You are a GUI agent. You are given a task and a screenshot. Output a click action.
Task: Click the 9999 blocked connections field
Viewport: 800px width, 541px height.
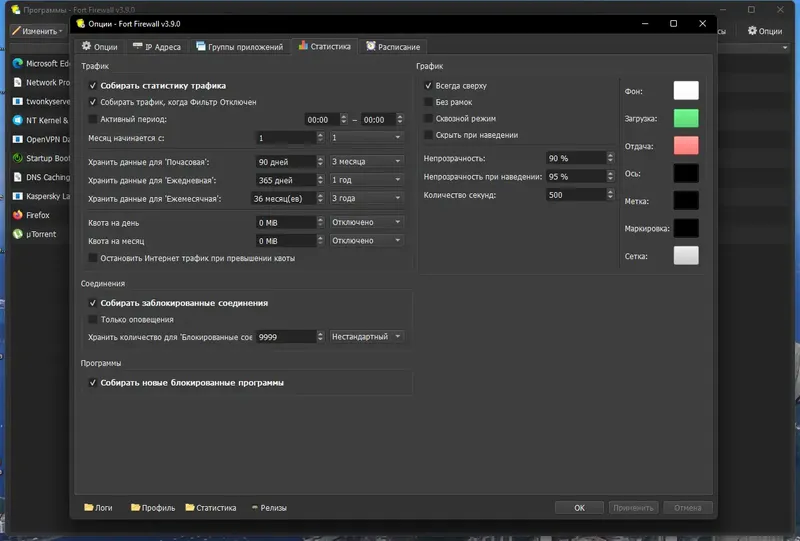[290, 336]
